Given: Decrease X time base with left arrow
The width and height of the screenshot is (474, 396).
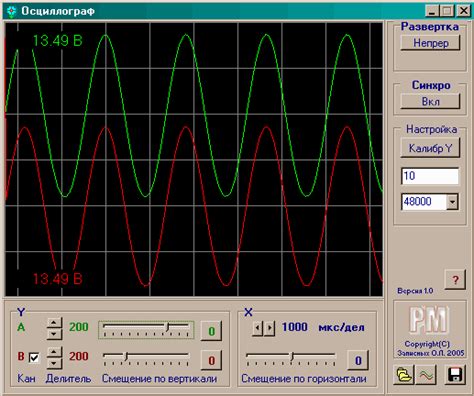Looking at the screenshot, I should coord(257,328).
